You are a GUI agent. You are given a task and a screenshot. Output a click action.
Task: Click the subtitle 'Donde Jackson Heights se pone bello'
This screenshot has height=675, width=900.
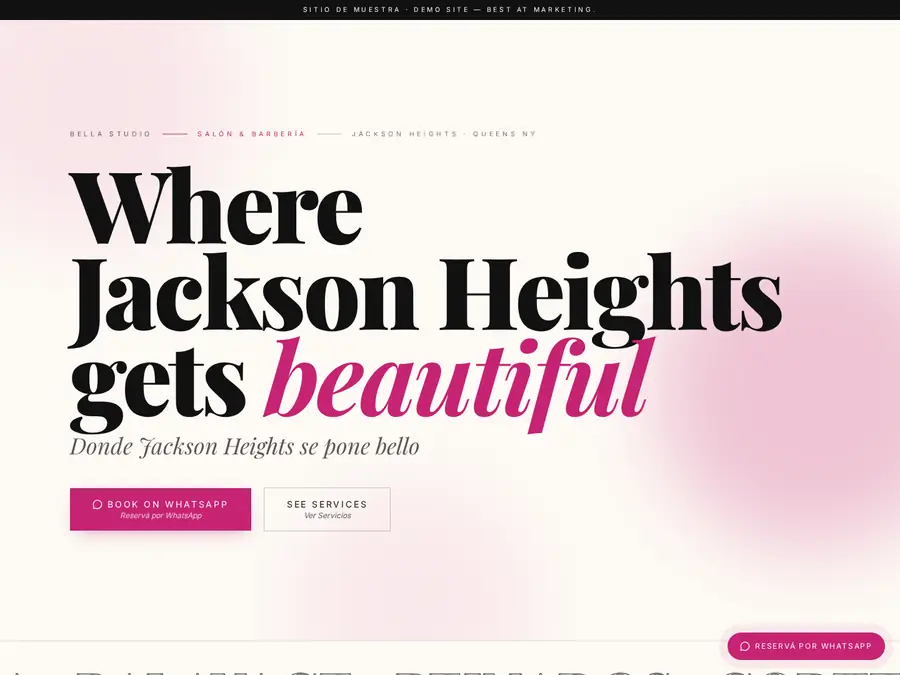245,447
